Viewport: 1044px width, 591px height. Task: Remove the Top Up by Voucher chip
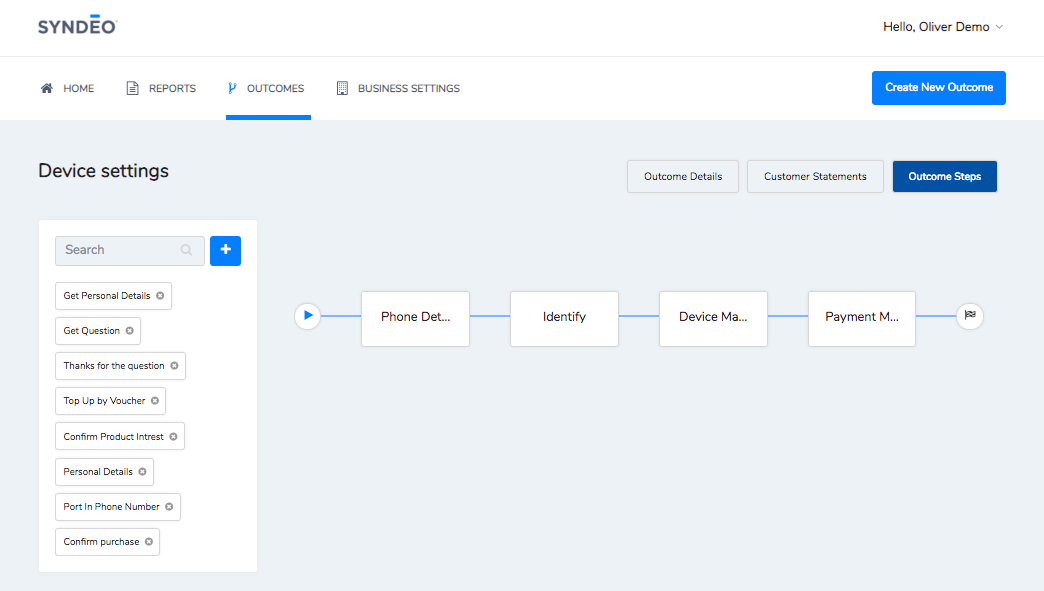(154, 401)
